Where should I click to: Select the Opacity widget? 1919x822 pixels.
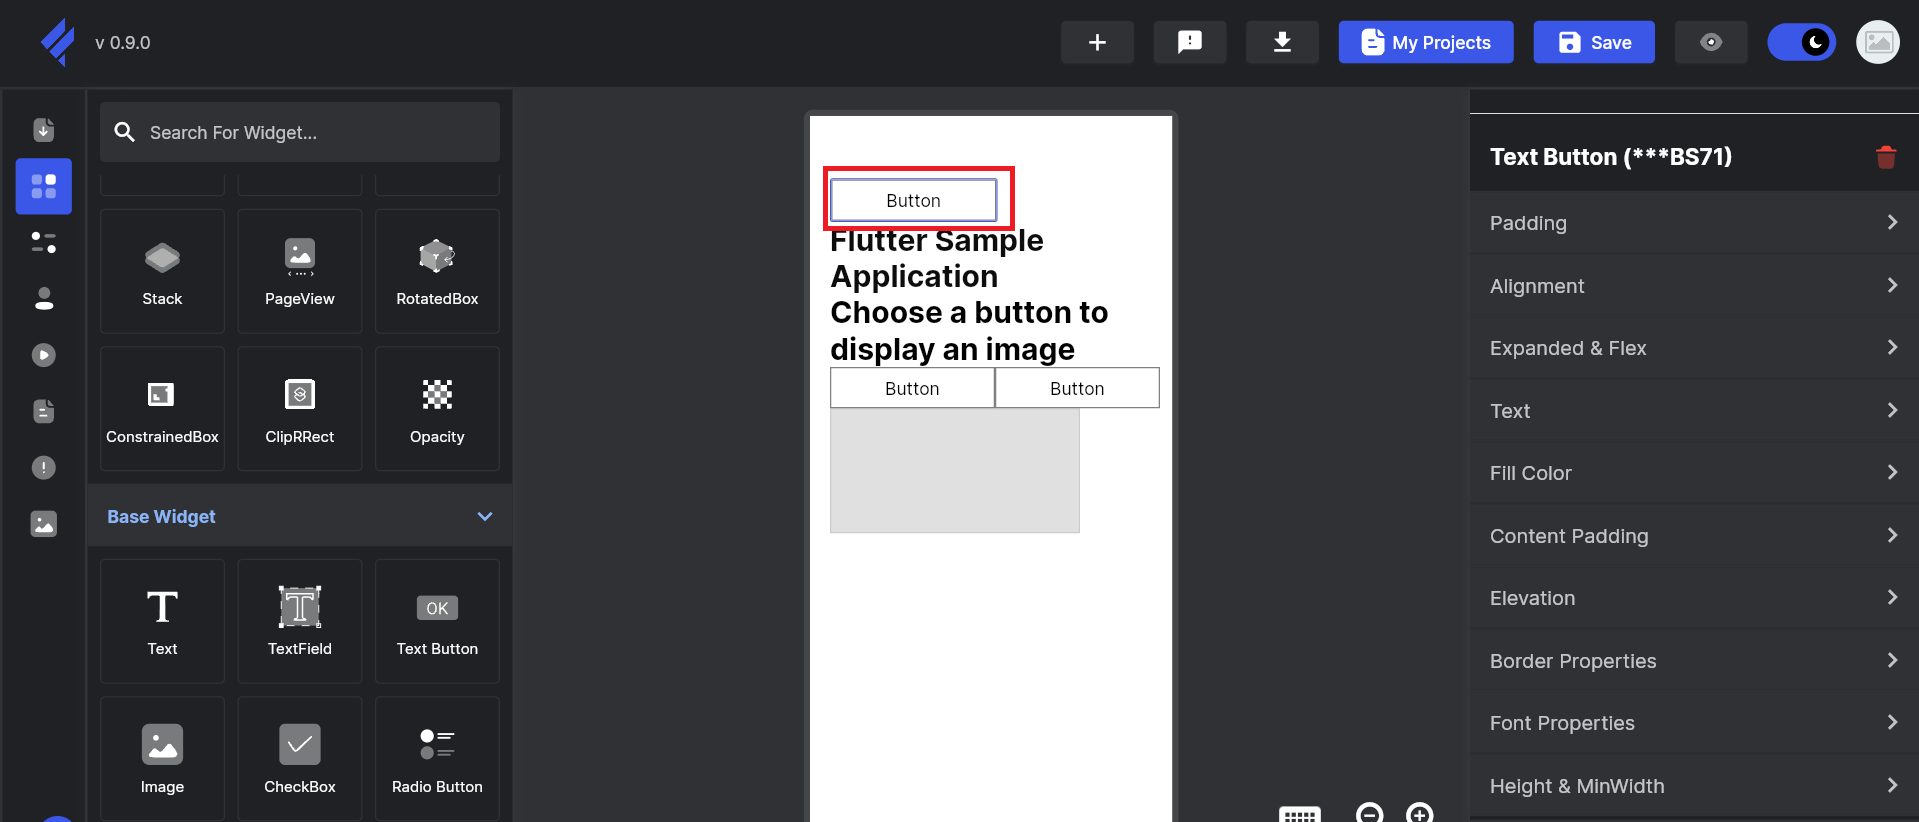pyautogui.click(x=437, y=409)
